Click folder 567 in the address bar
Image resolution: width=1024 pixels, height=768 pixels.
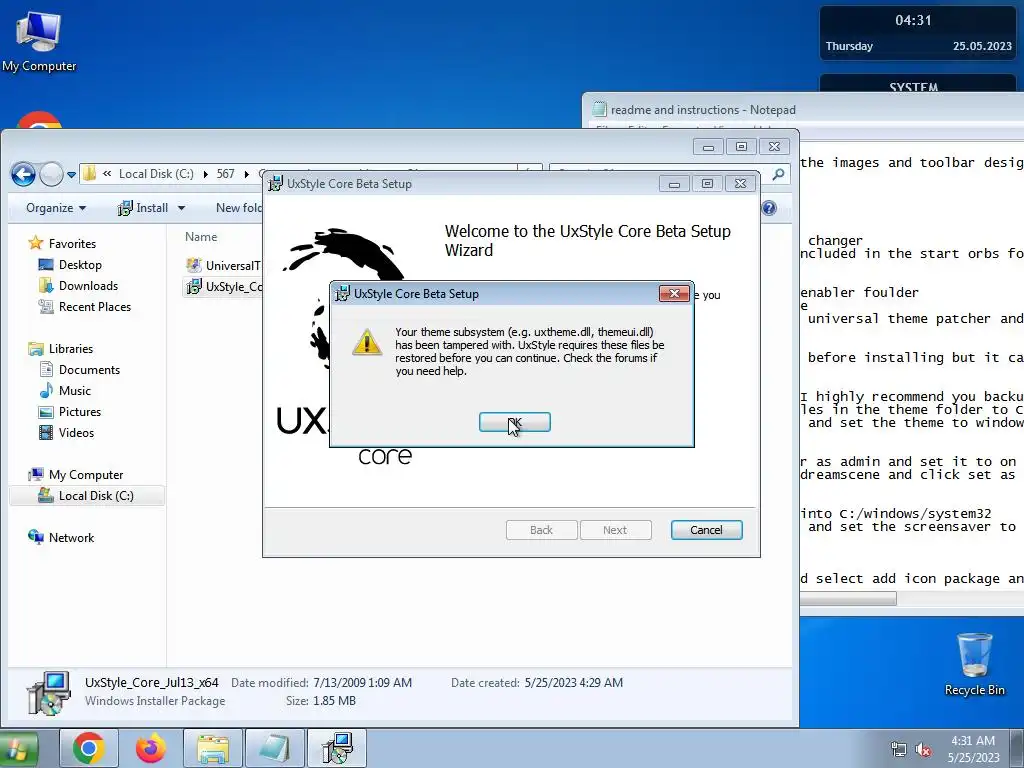tap(225, 174)
